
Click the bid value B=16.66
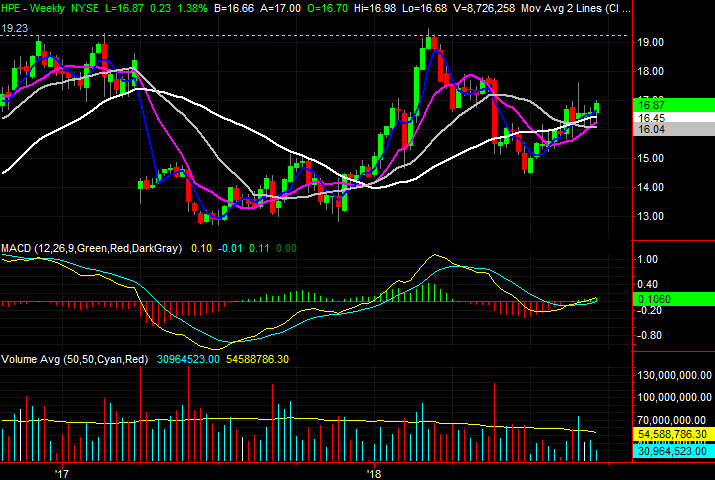pyautogui.click(x=234, y=8)
